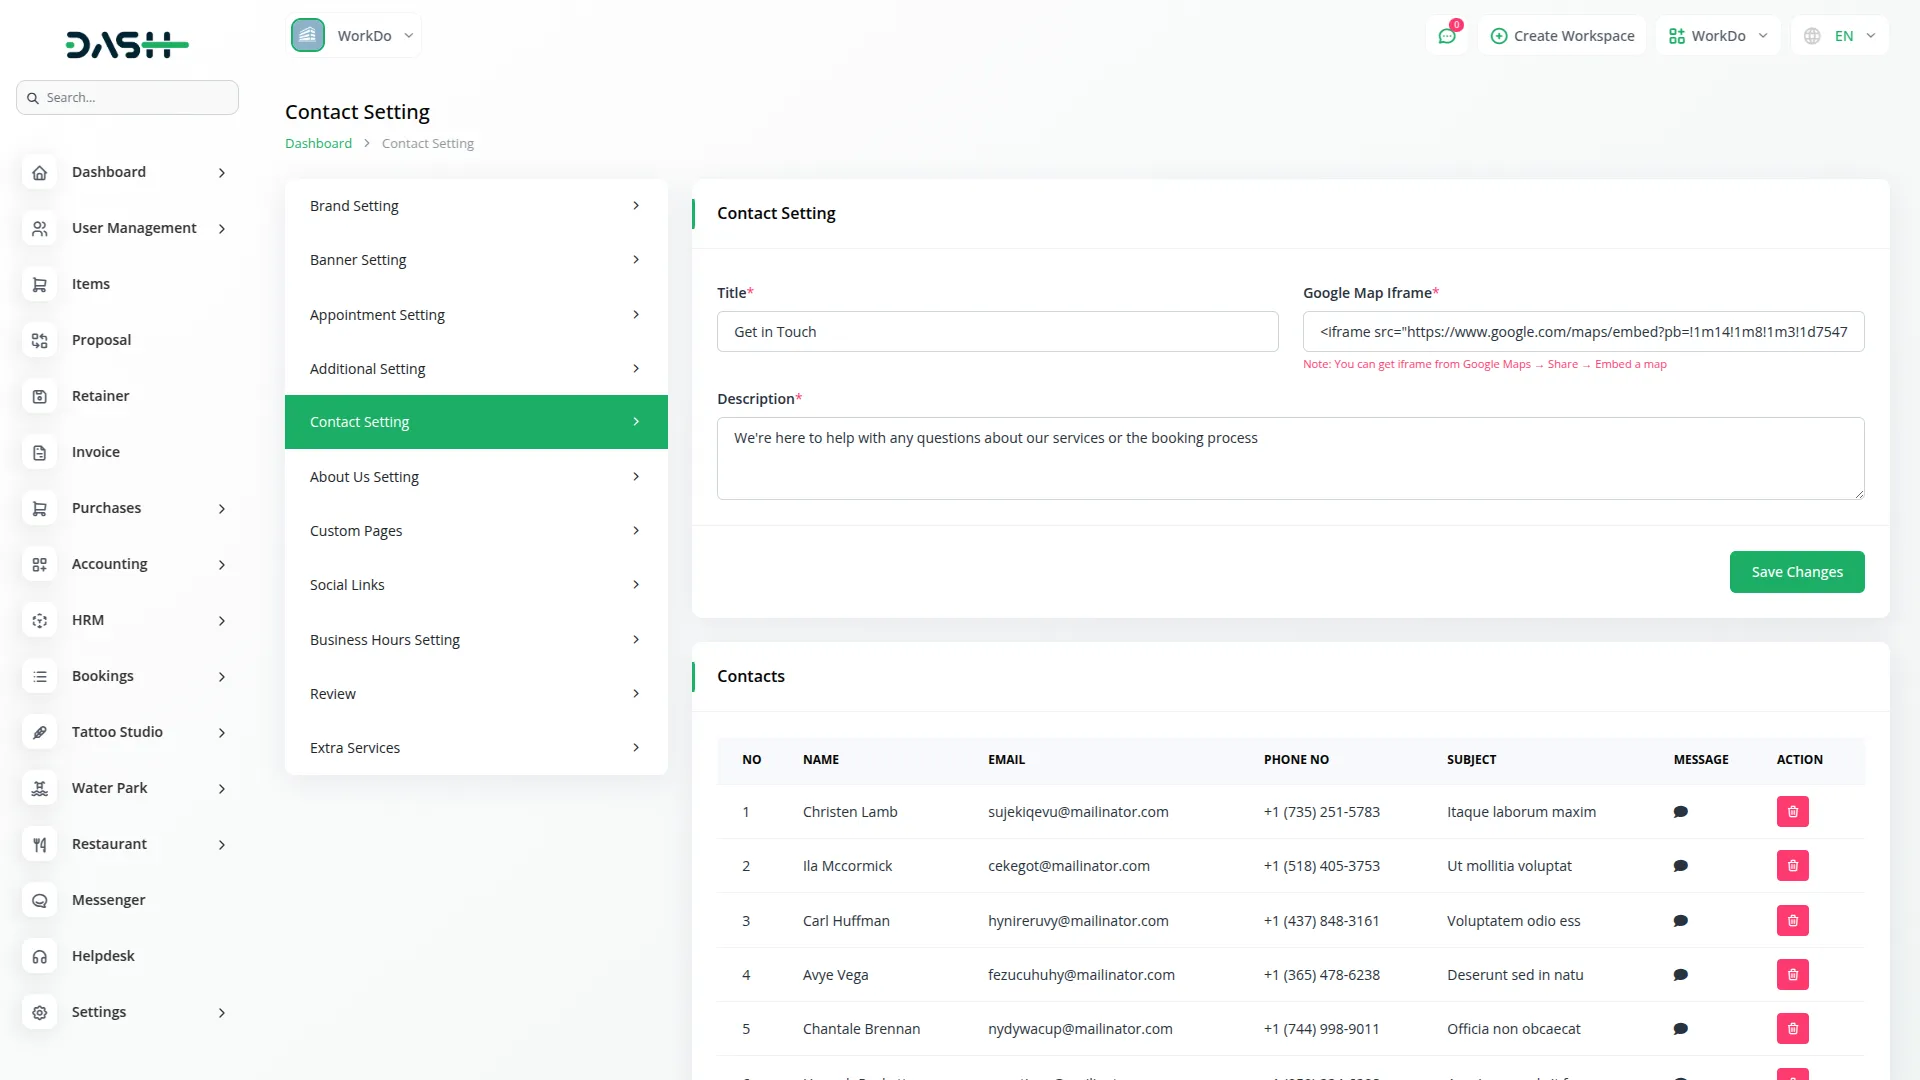The width and height of the screenshot is (1920, 1080).
Task: Click the trash icon for Carl Huffman
Action: tap(1792, 921)
